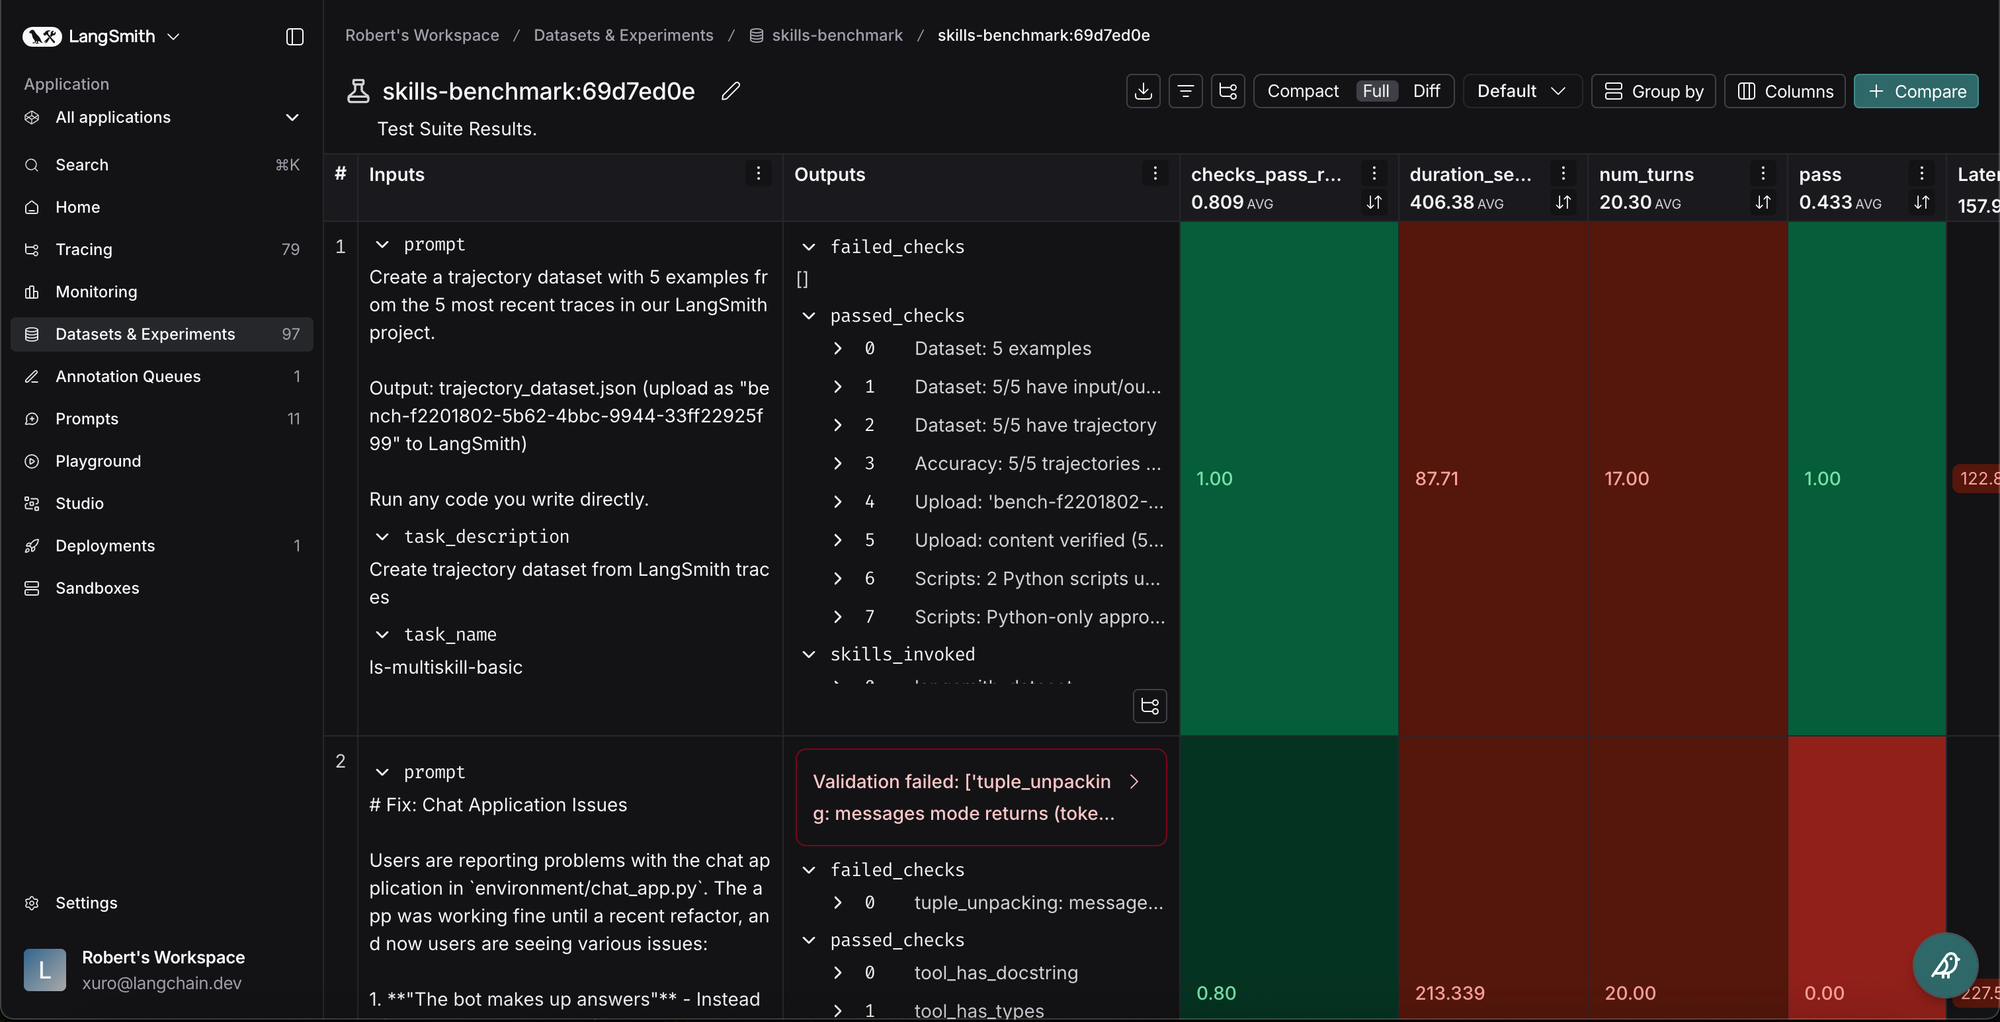This screenshot has width=2000, height=1022.
Task: Open Tracing in the sidebar
Action: point(84,249)
